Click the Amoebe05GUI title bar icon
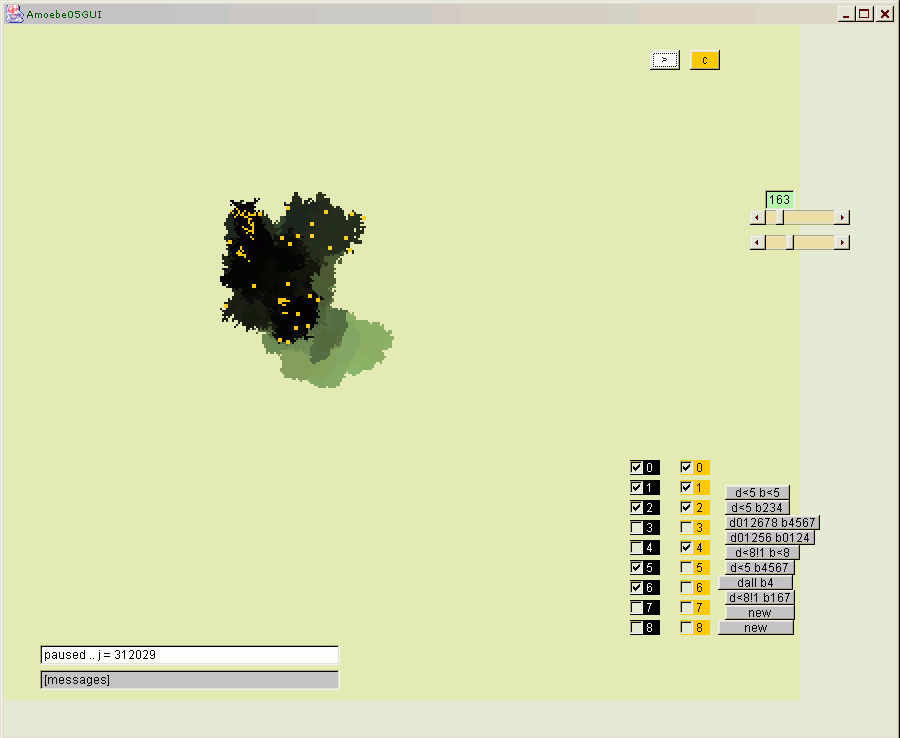Screen dimensions: 900x738 pyautogui.click(x=14, y=14)
